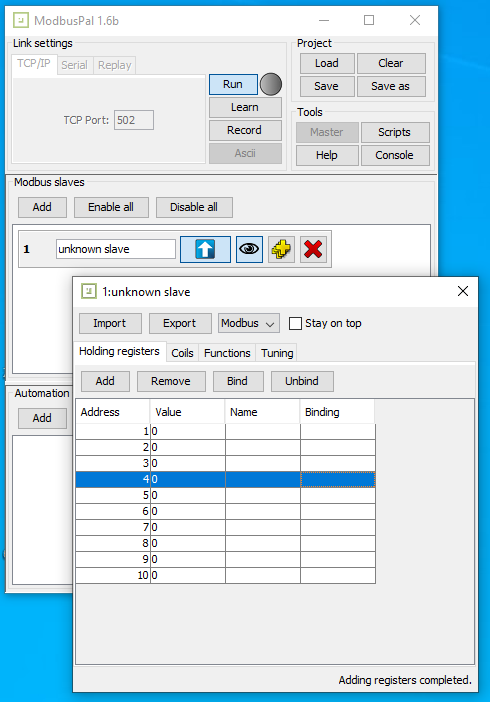Click the eye icon to view slave
The image size is (490, 702).
click(249, 249)
